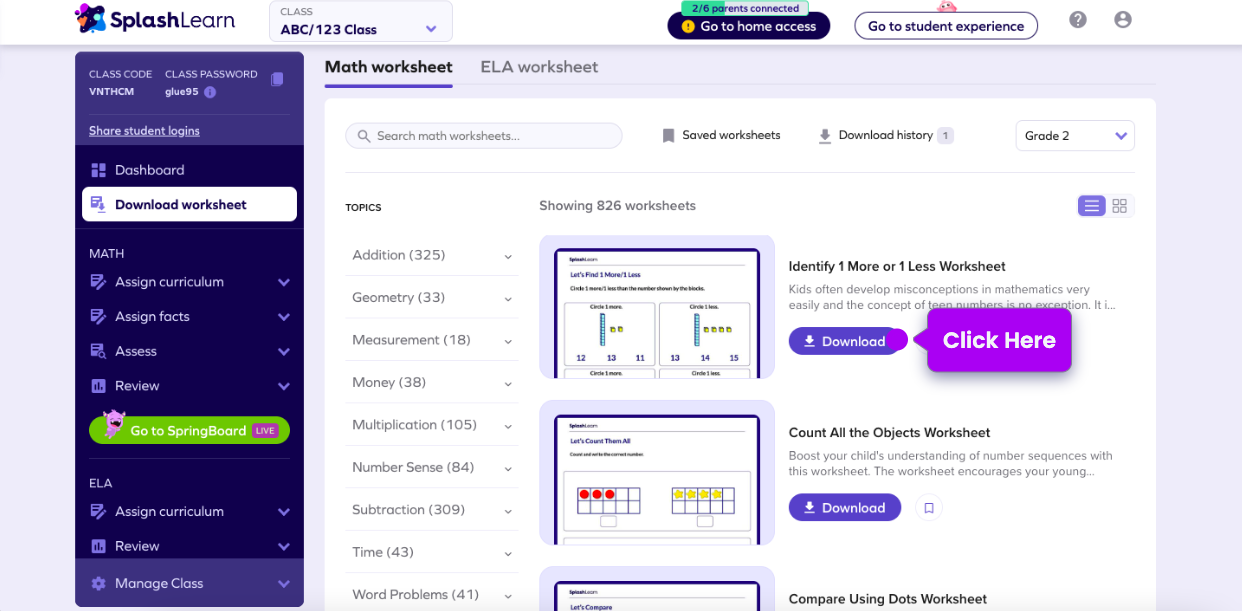Screen dimensions: 1242x611
Task: Click the help question mark icon
Action: pyautogui.click(x=1077, y=20)
